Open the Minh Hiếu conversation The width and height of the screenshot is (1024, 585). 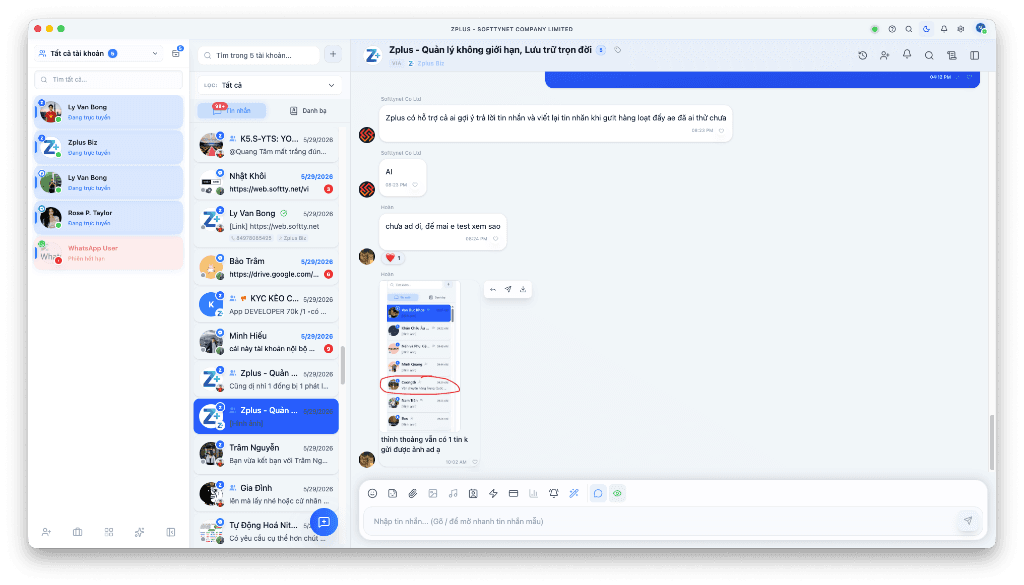[x=266, y=341]
